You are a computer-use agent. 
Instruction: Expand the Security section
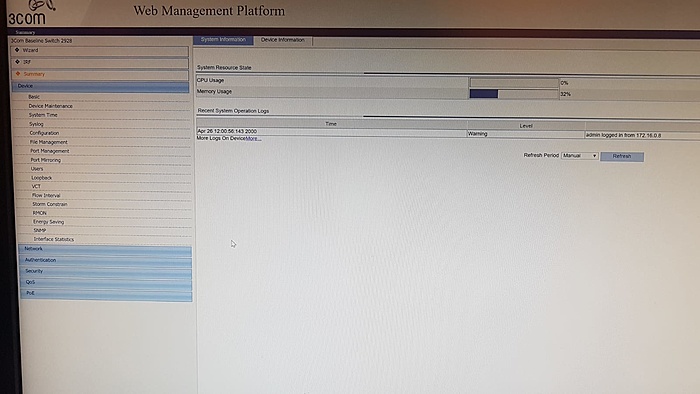(x=106, y=272)
